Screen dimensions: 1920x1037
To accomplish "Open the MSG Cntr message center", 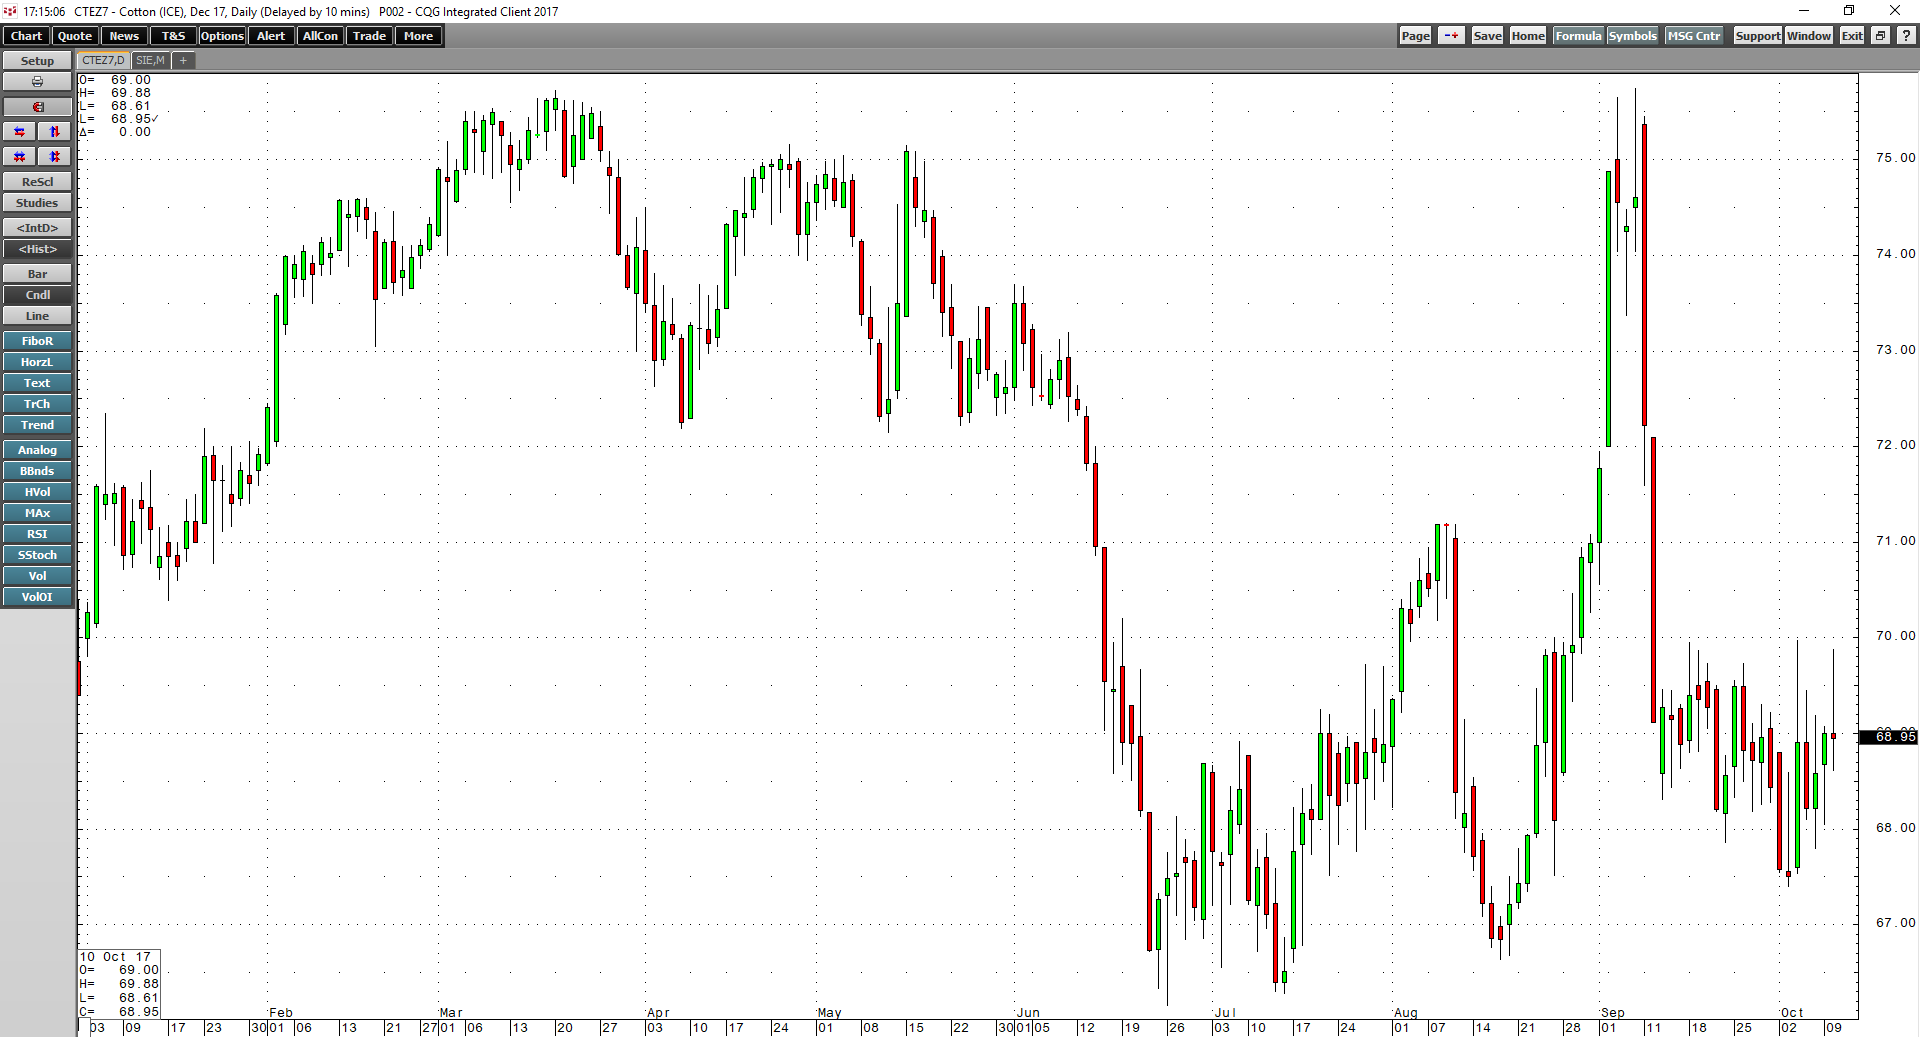I will [x=1693, y=35].
